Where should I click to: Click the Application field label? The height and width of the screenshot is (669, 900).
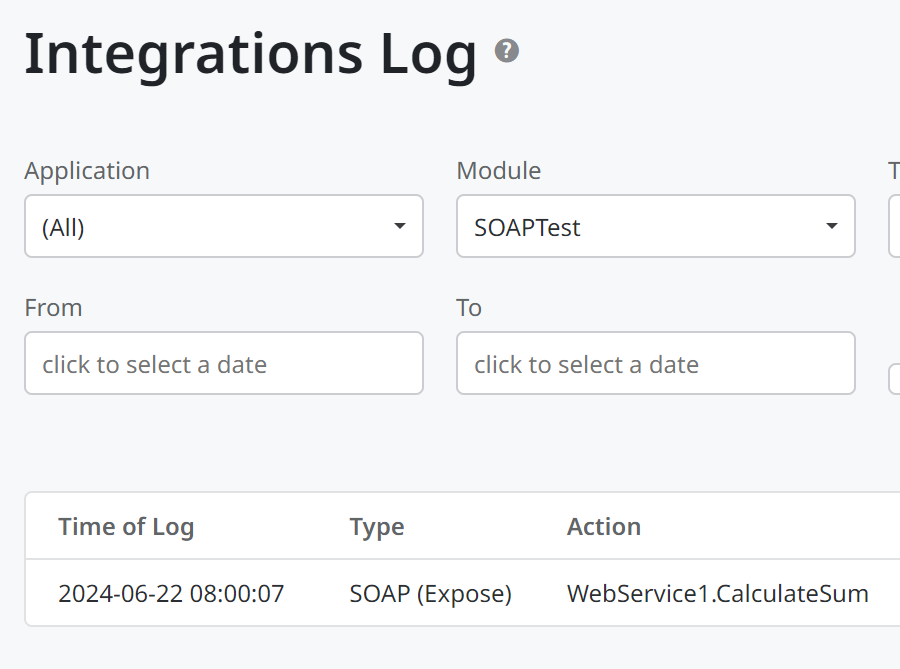pyautogui.click(x=87, y=171)
